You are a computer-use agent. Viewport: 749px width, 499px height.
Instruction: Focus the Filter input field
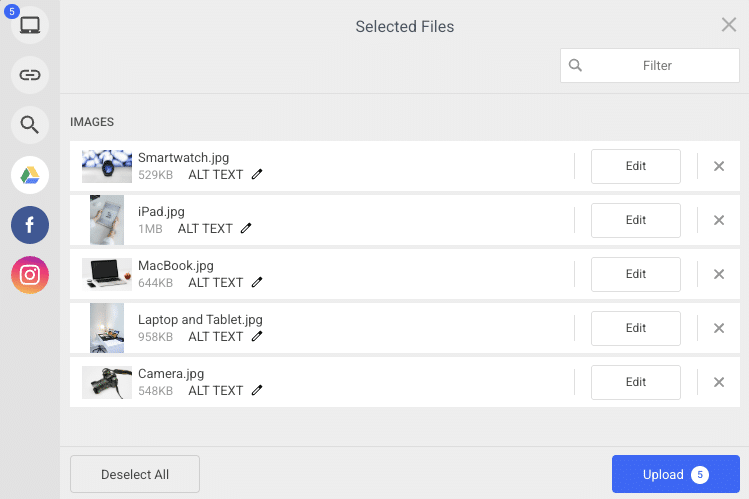650,65
